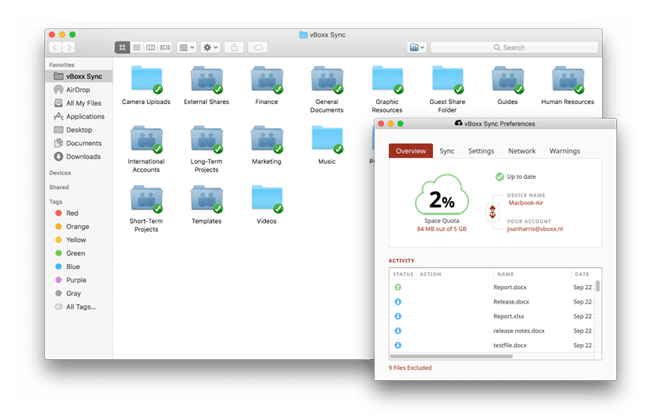Switch Finder to icon view
The width and height of the screenshot is (648, 416).
click(x=122, y=47)
